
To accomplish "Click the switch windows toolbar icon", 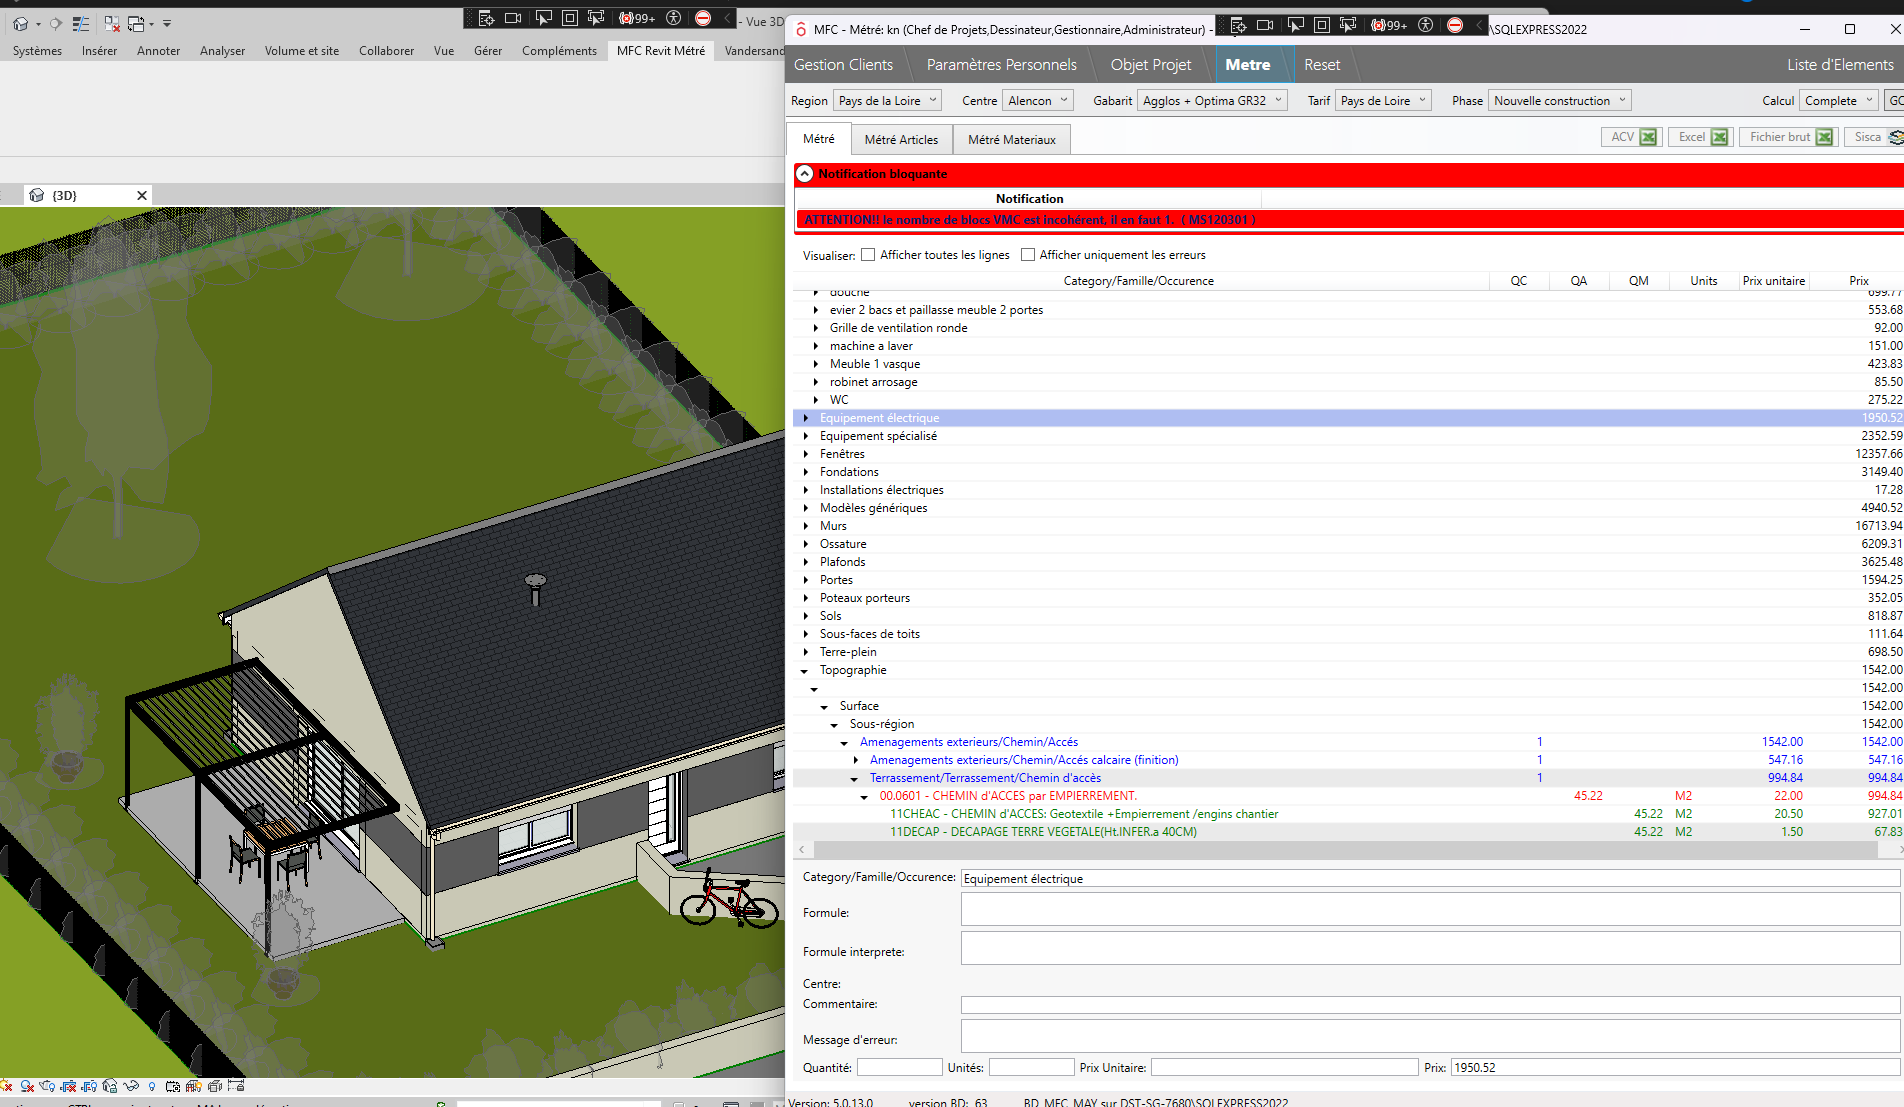I will pyautogui.click(x=136, y=23).
